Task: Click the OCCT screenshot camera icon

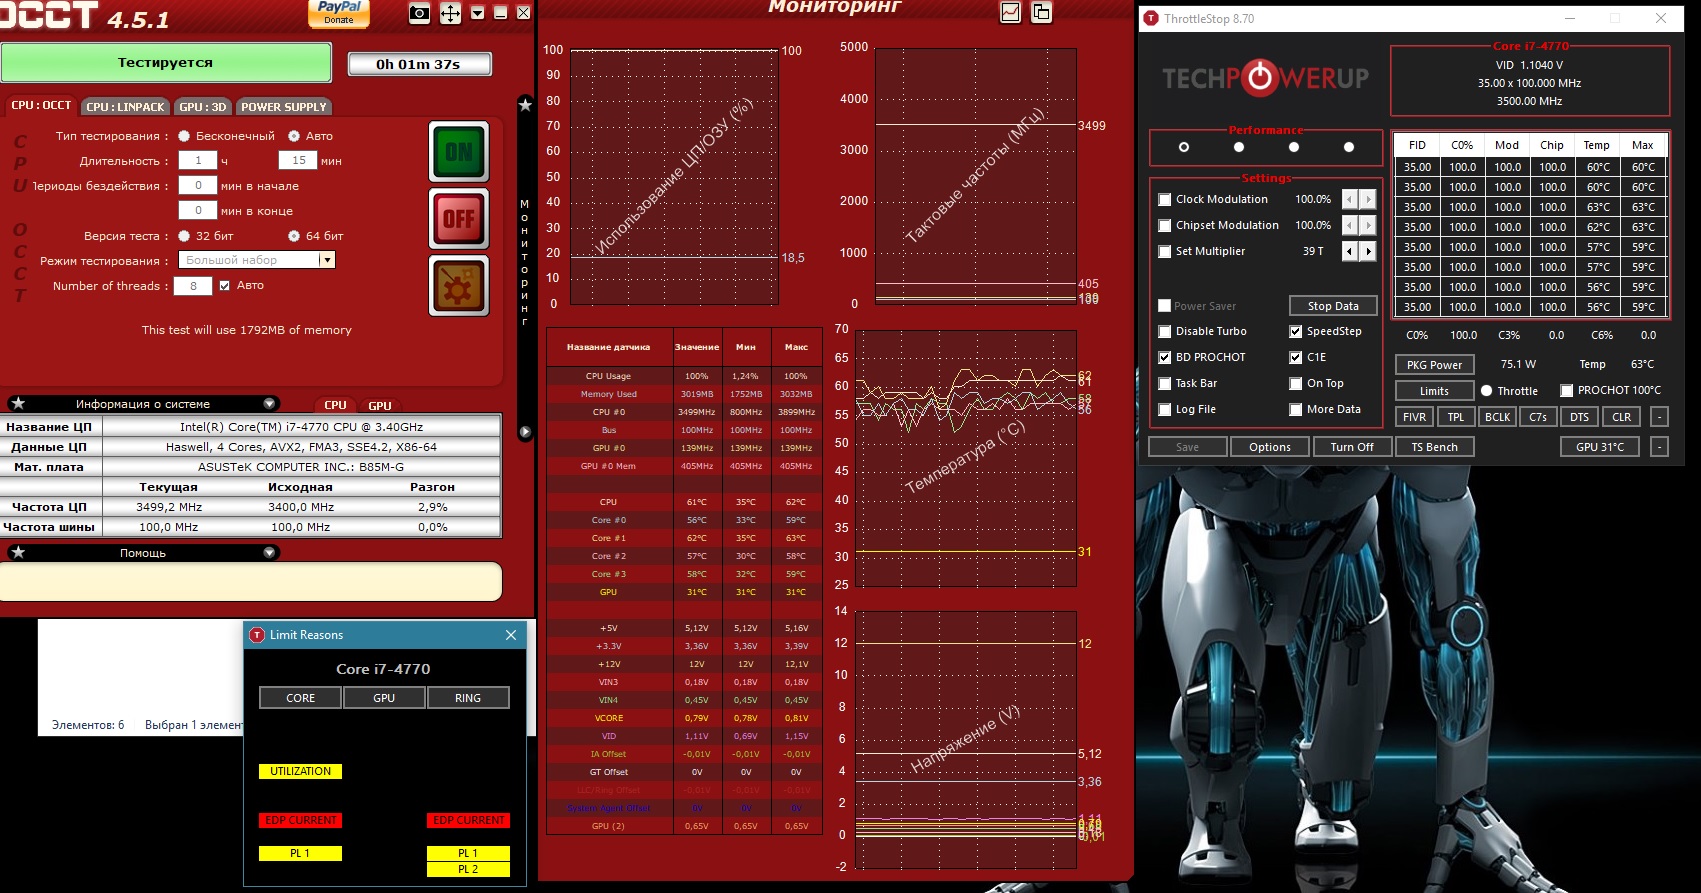Action: pyautogui.click(x=420, y=13)
